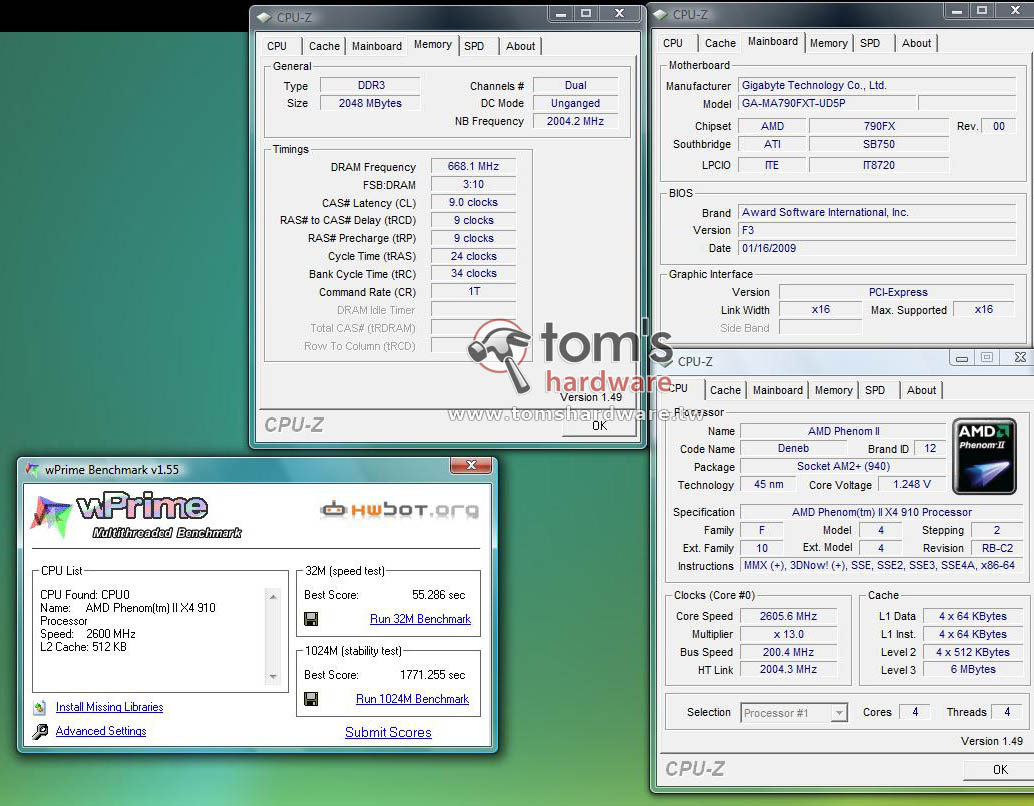The width and height of the screenshot is (1034, 806).
Task: Open About tab in CPU-Z Mainboard window
Action: (x=917, y=43)
